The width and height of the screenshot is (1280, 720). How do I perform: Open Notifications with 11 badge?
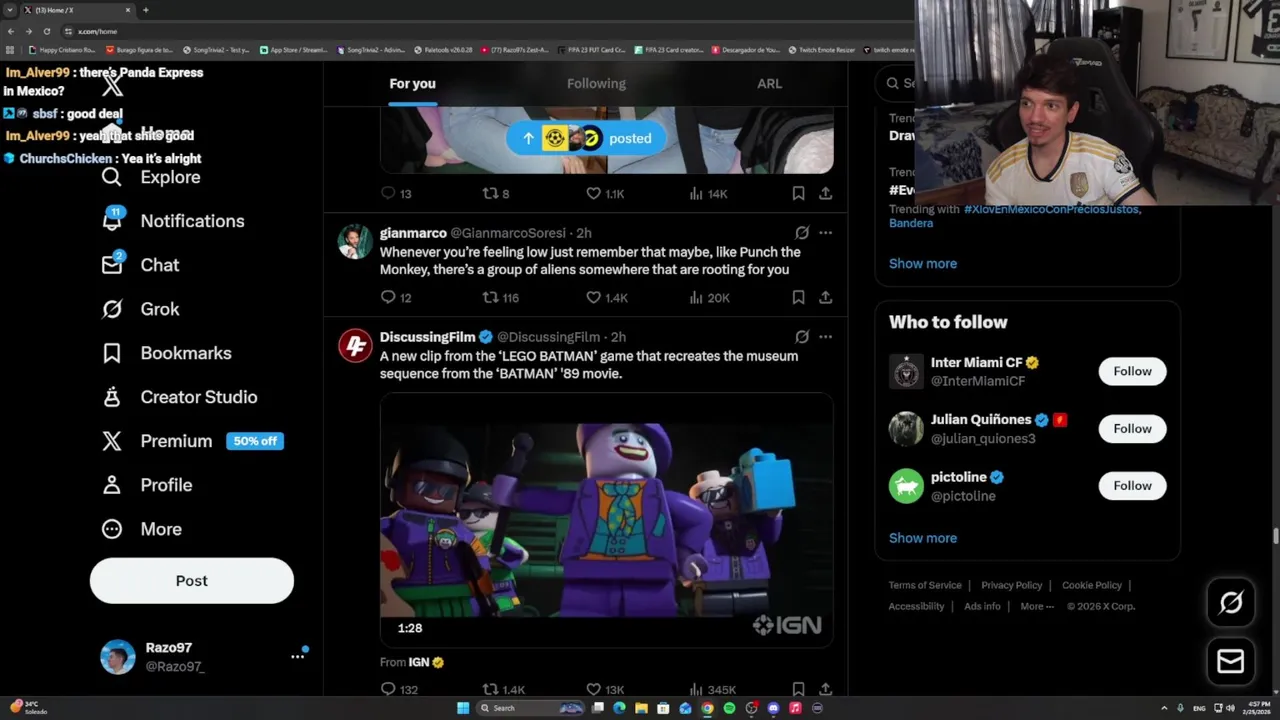173,221
